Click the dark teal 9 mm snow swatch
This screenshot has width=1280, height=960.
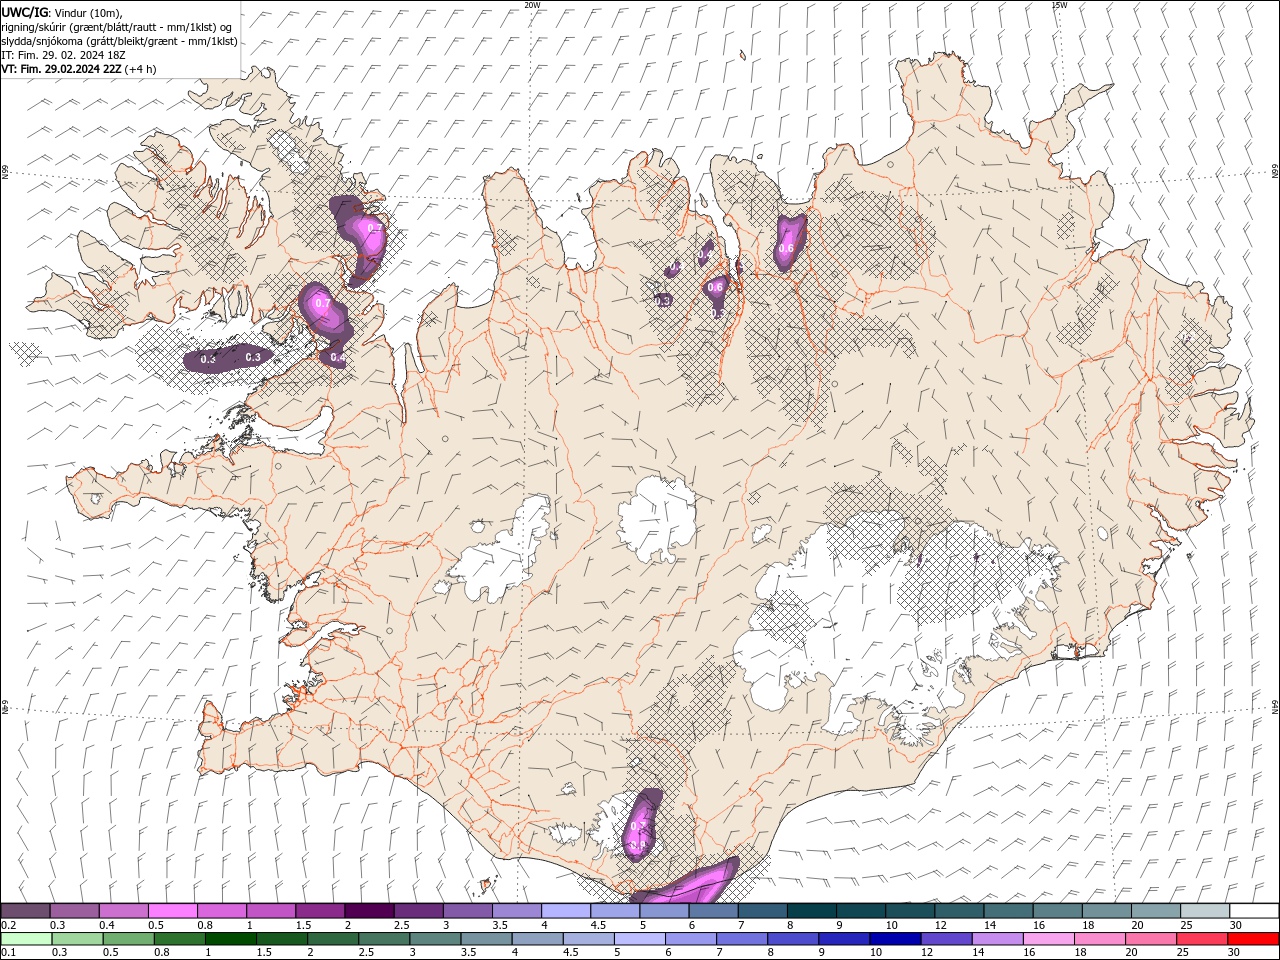pyautogui.click(x=860, y=911)
